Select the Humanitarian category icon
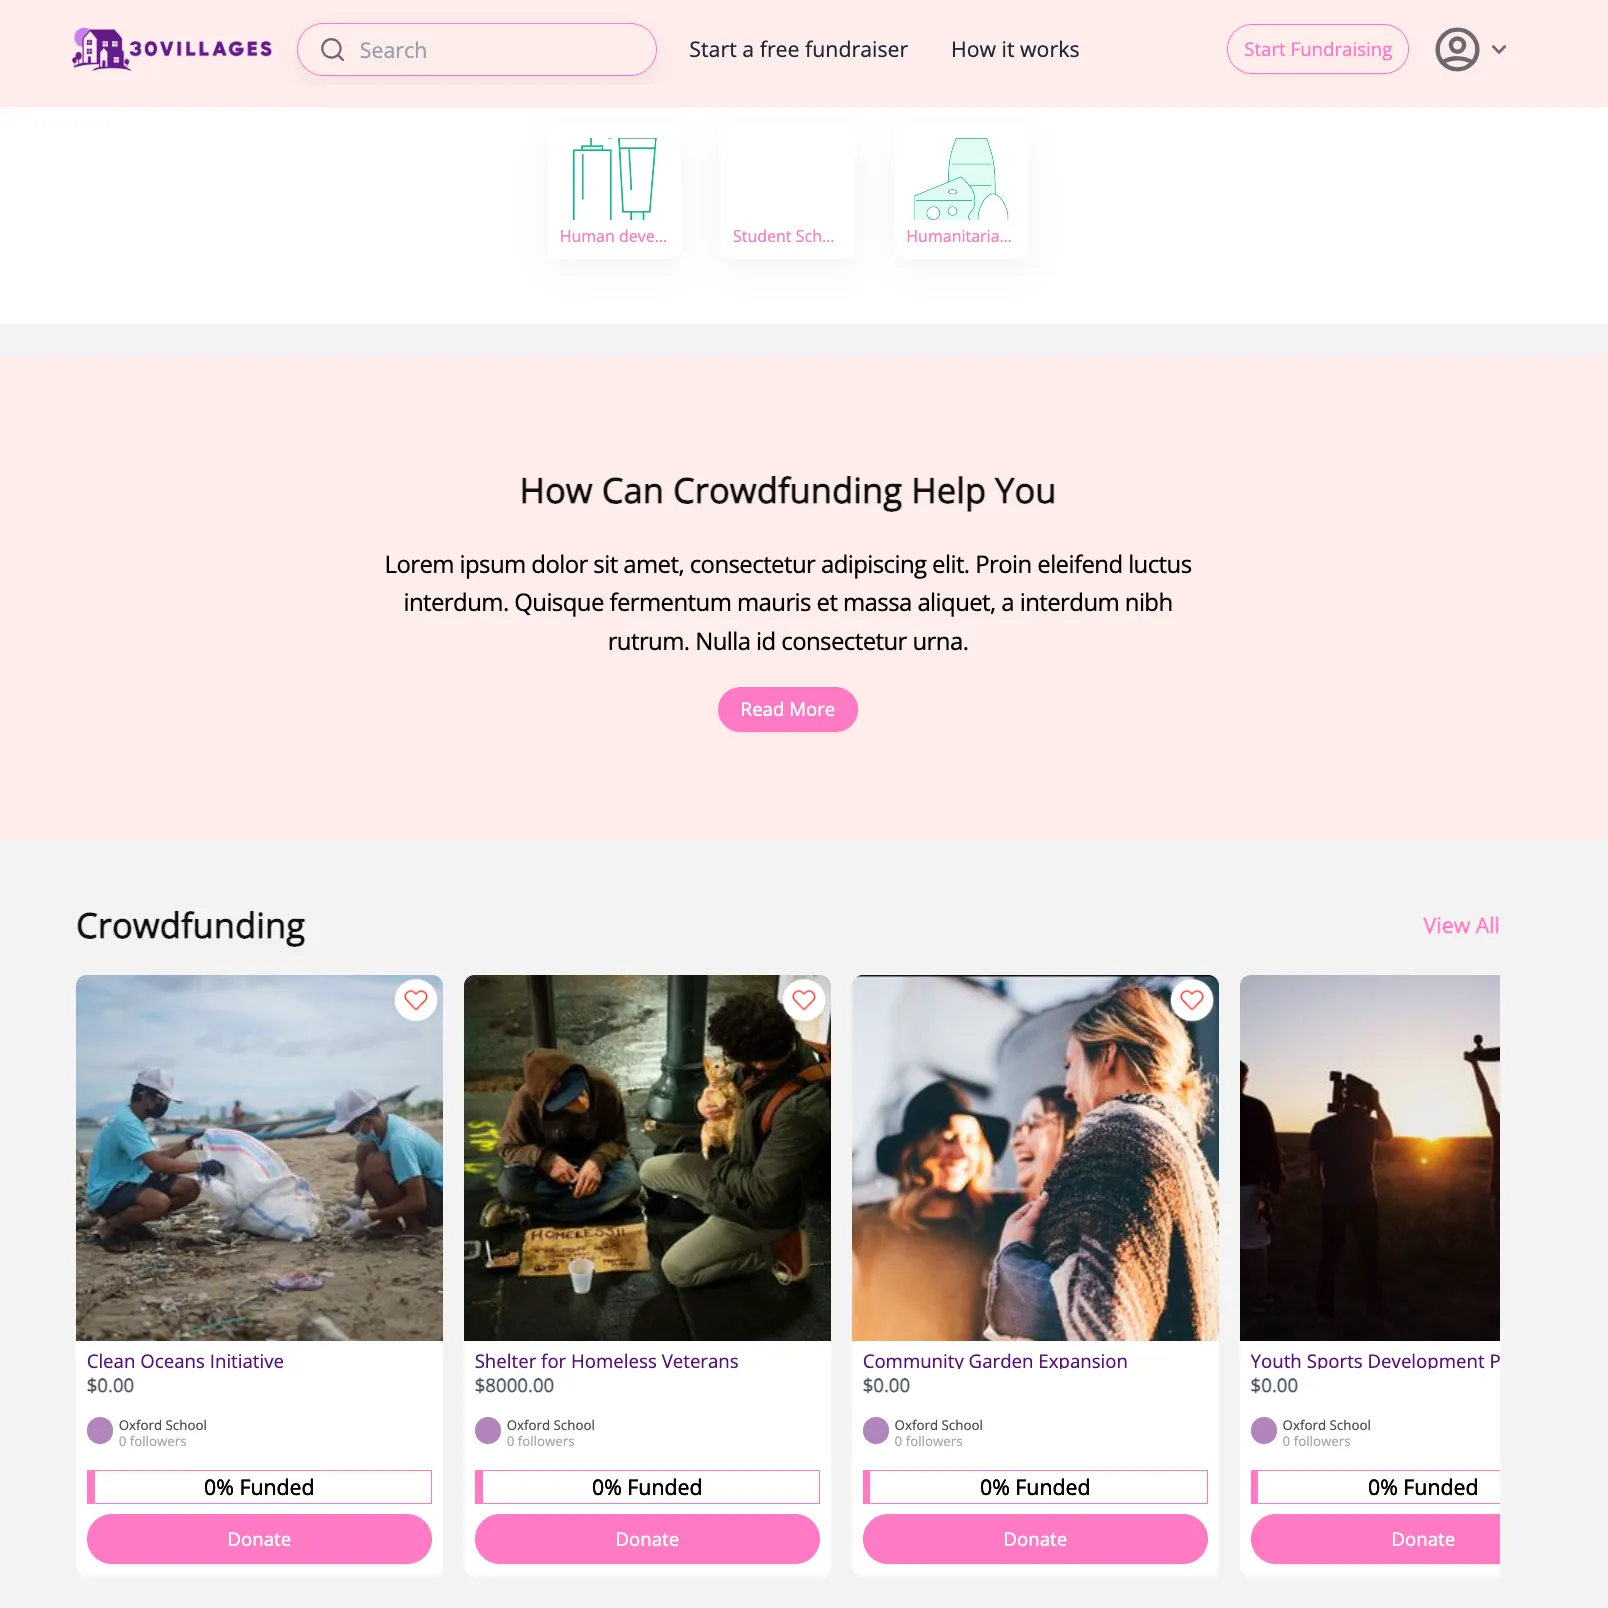 [x=960, y=179]
